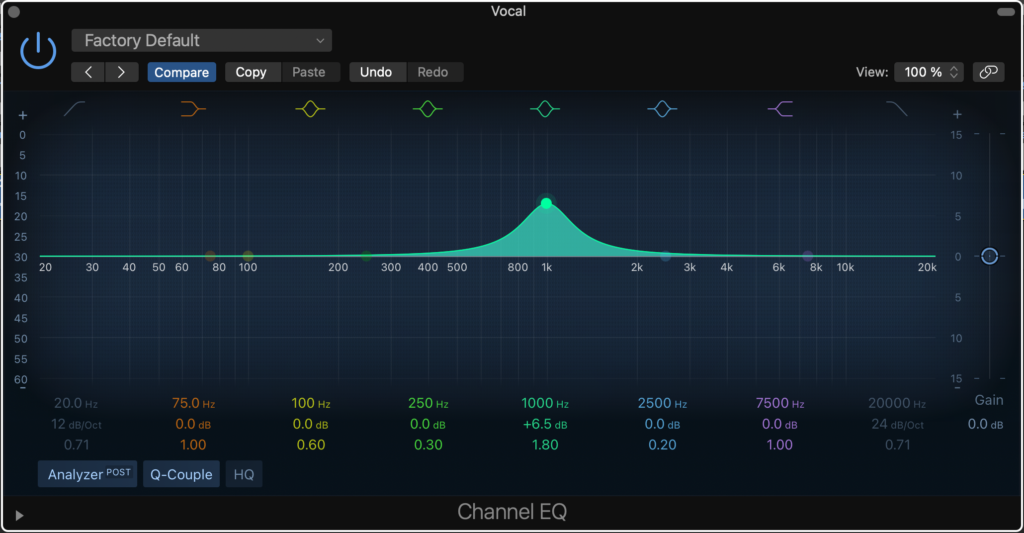Click the 1.80 Q value
Viewport: 1024px width, 533px height.
(545, 445)
